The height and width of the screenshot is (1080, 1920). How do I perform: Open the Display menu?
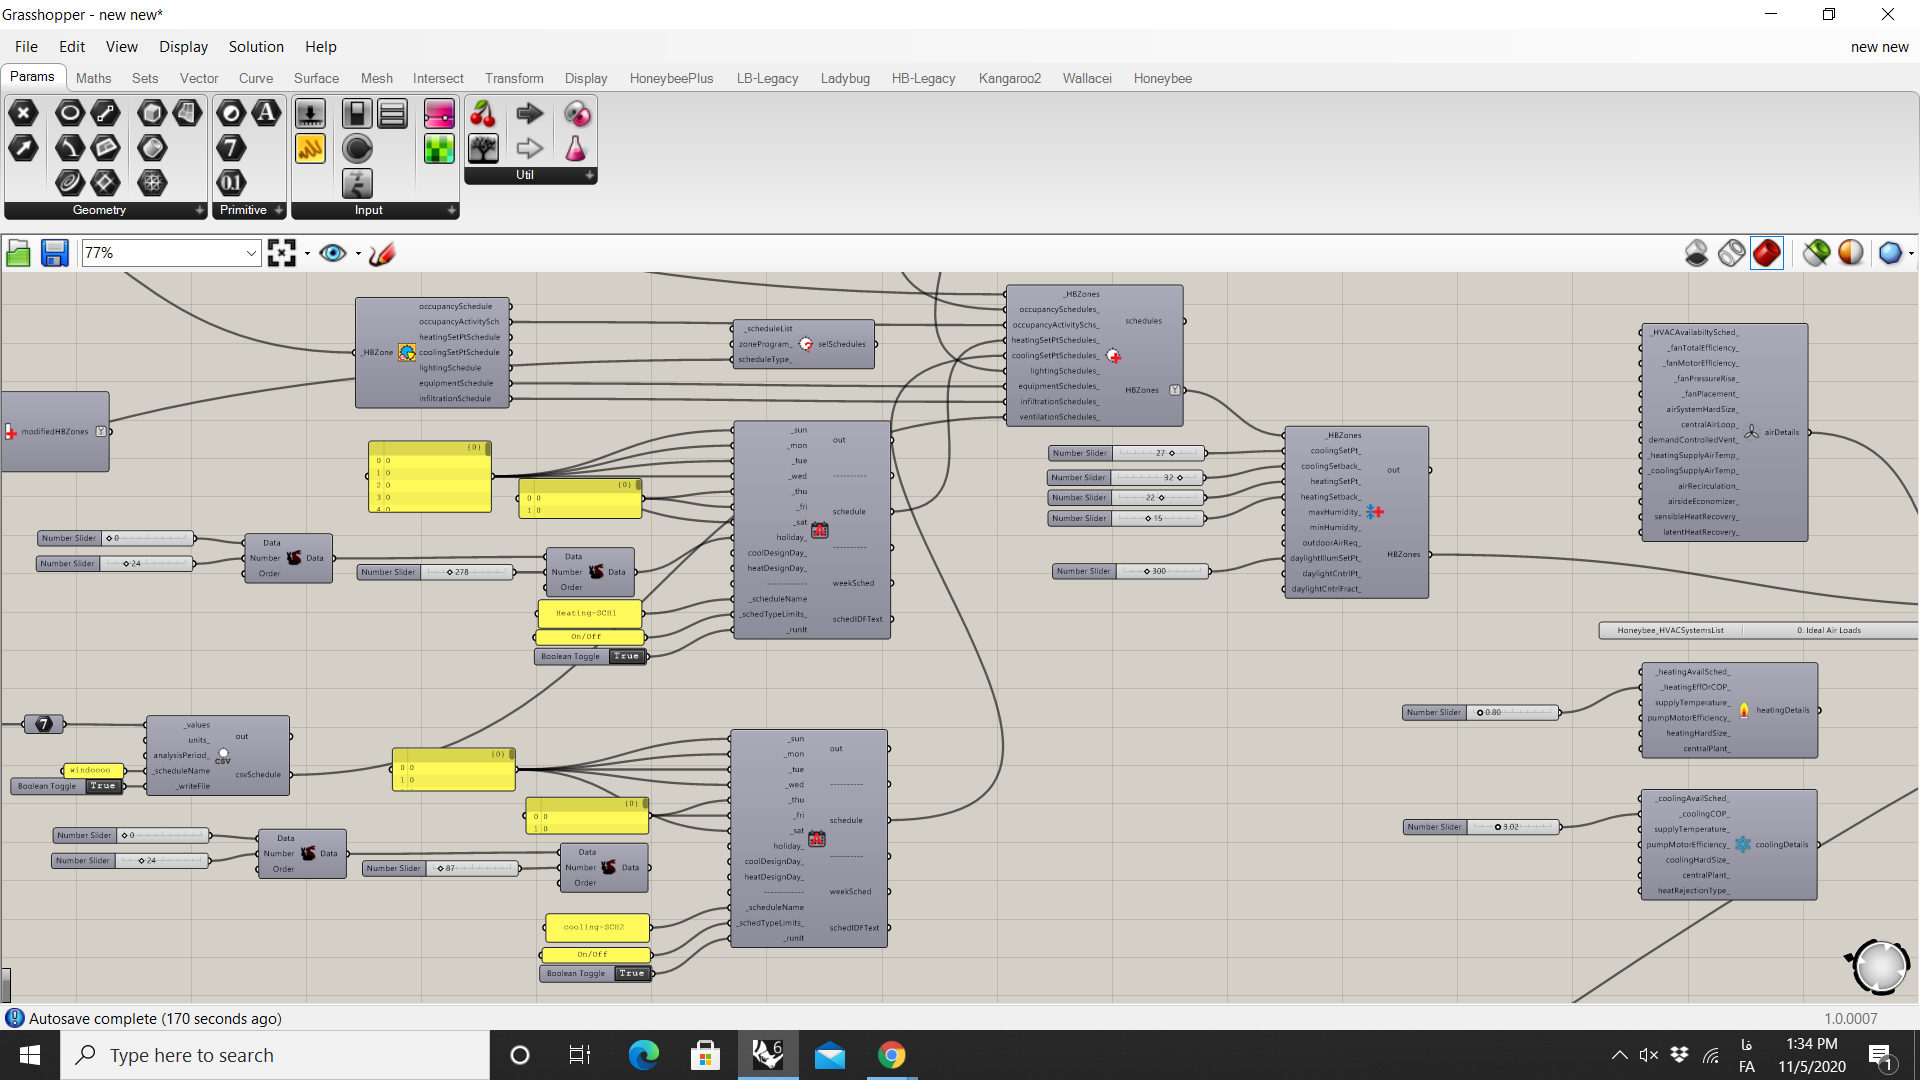point(183,47)
